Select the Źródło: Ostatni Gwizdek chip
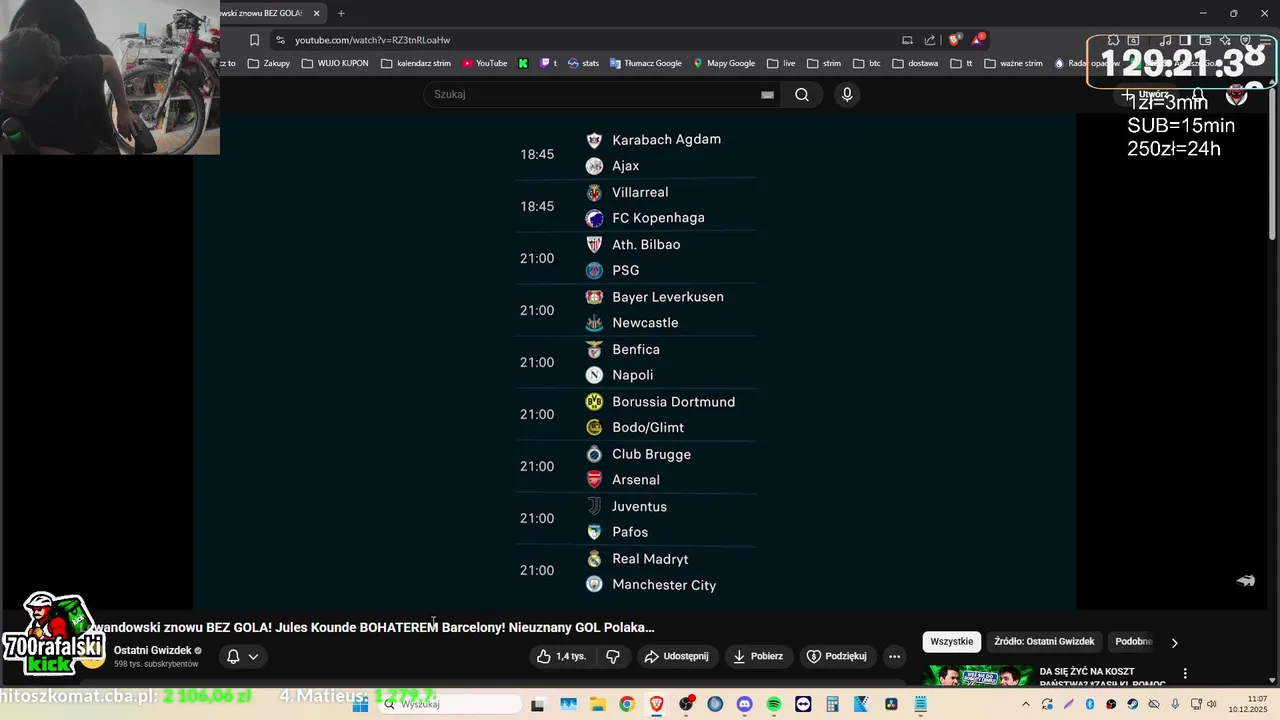The height and width of the screenshot is (720, 1280). click(1044, 641)
